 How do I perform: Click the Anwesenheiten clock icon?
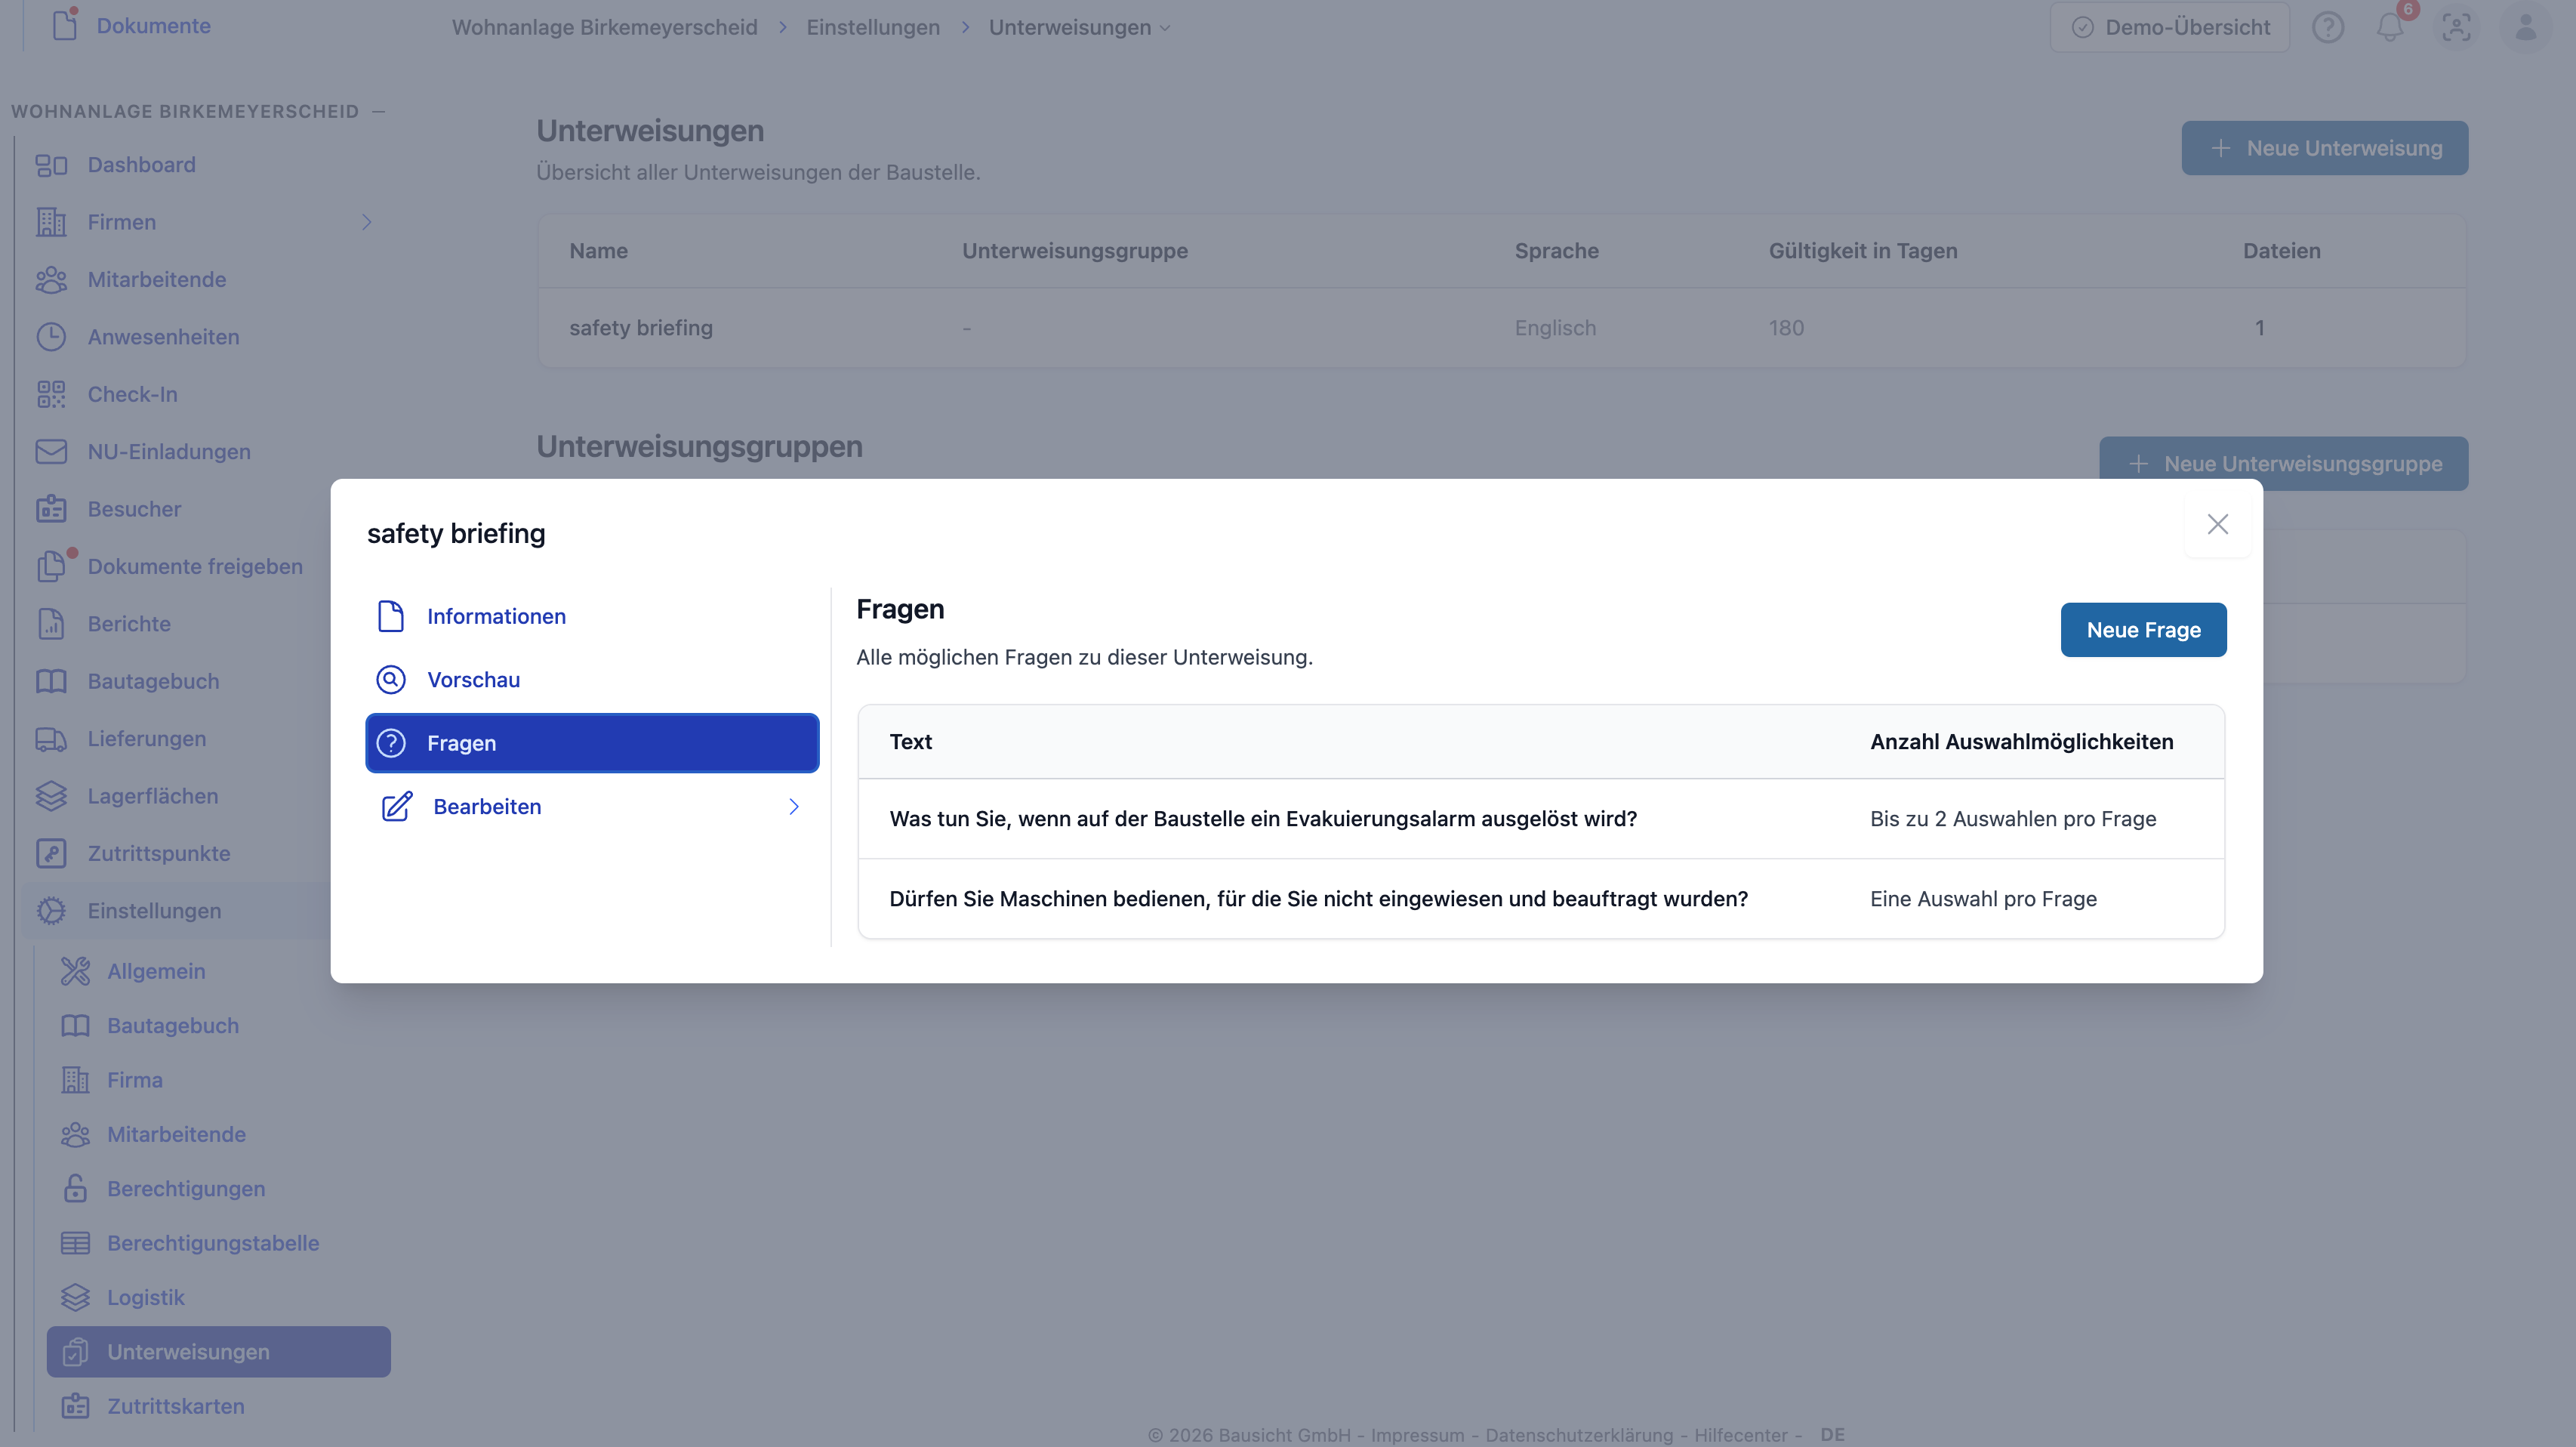[x=51, y=337]
